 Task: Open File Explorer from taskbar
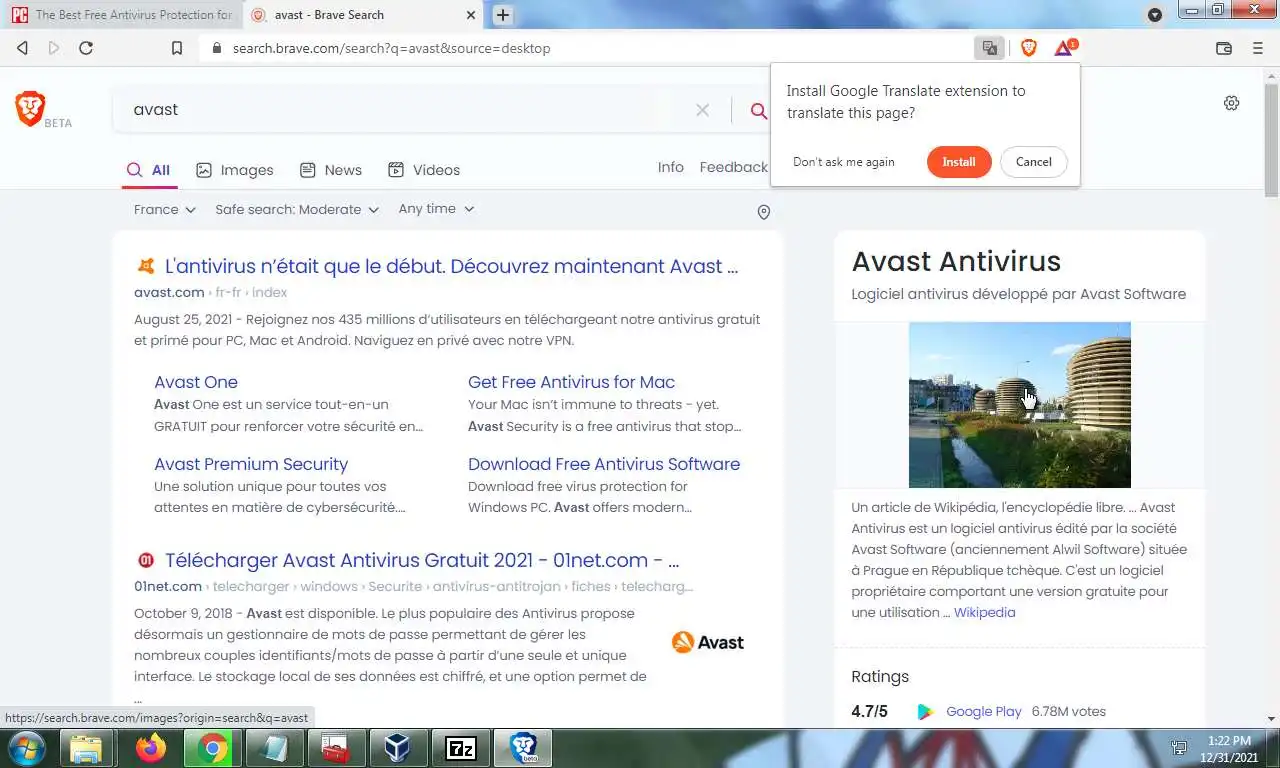tap(86, 748)
